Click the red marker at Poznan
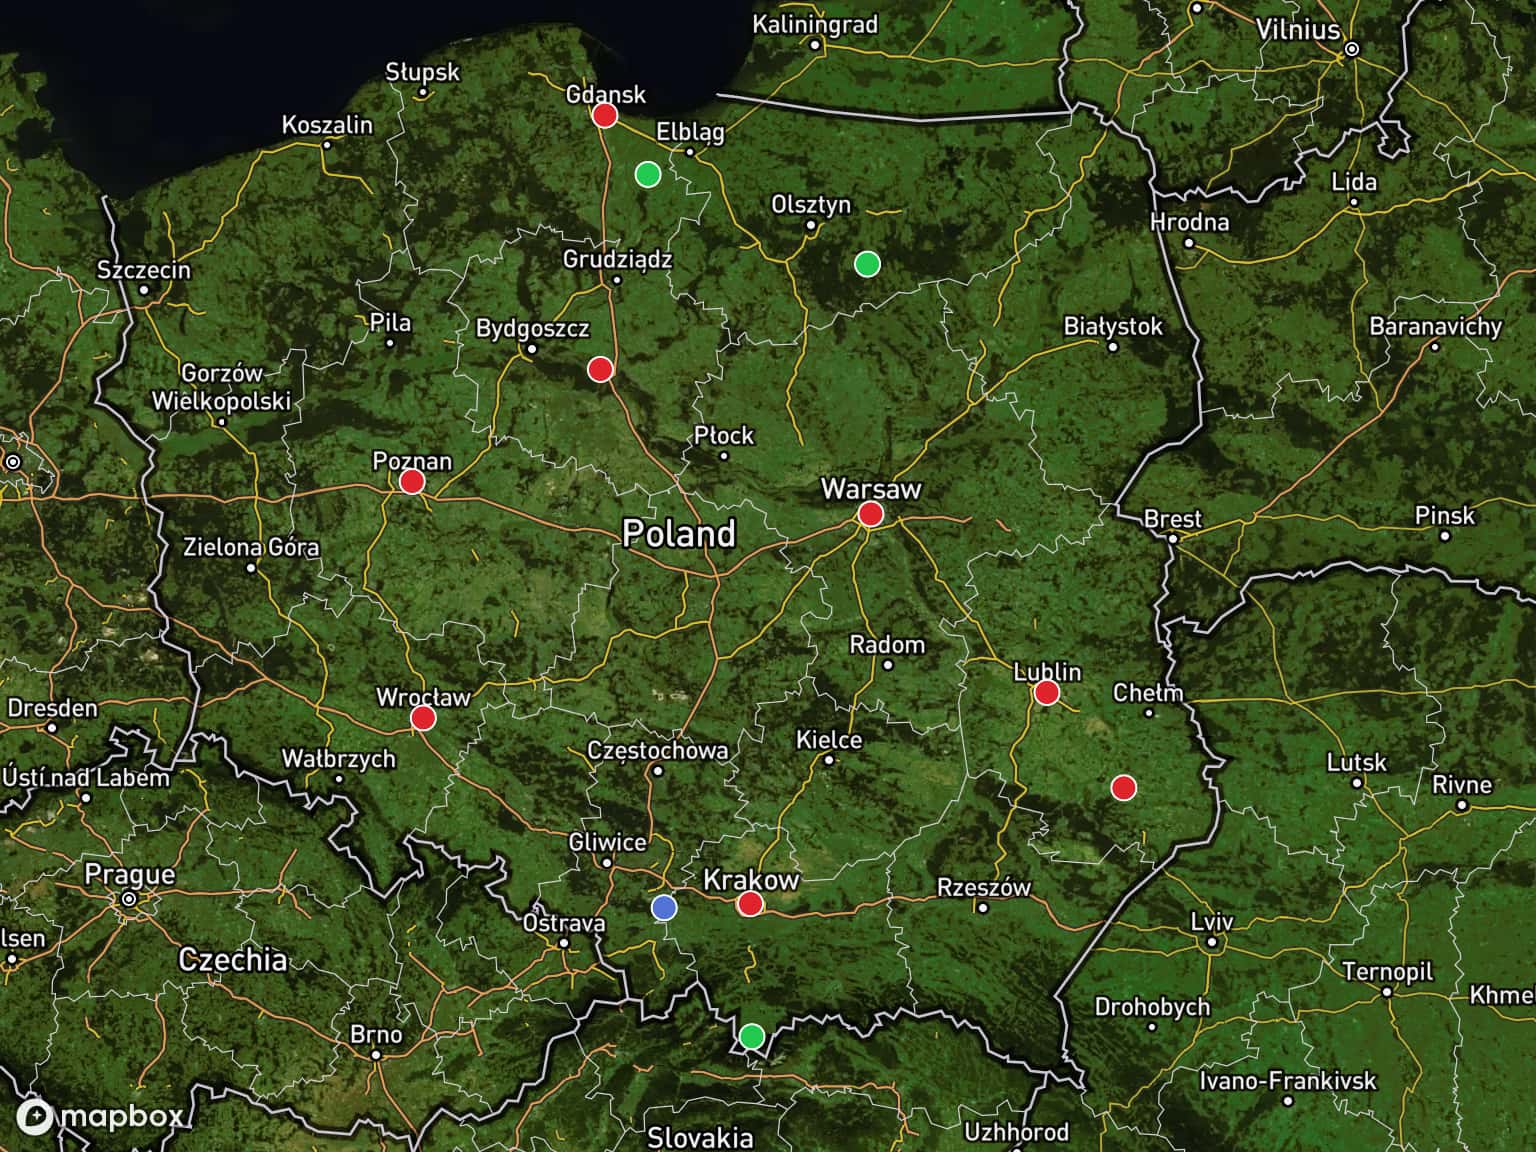The height and width of the screenshot is (1152, 1536). [x=412, y=482]
